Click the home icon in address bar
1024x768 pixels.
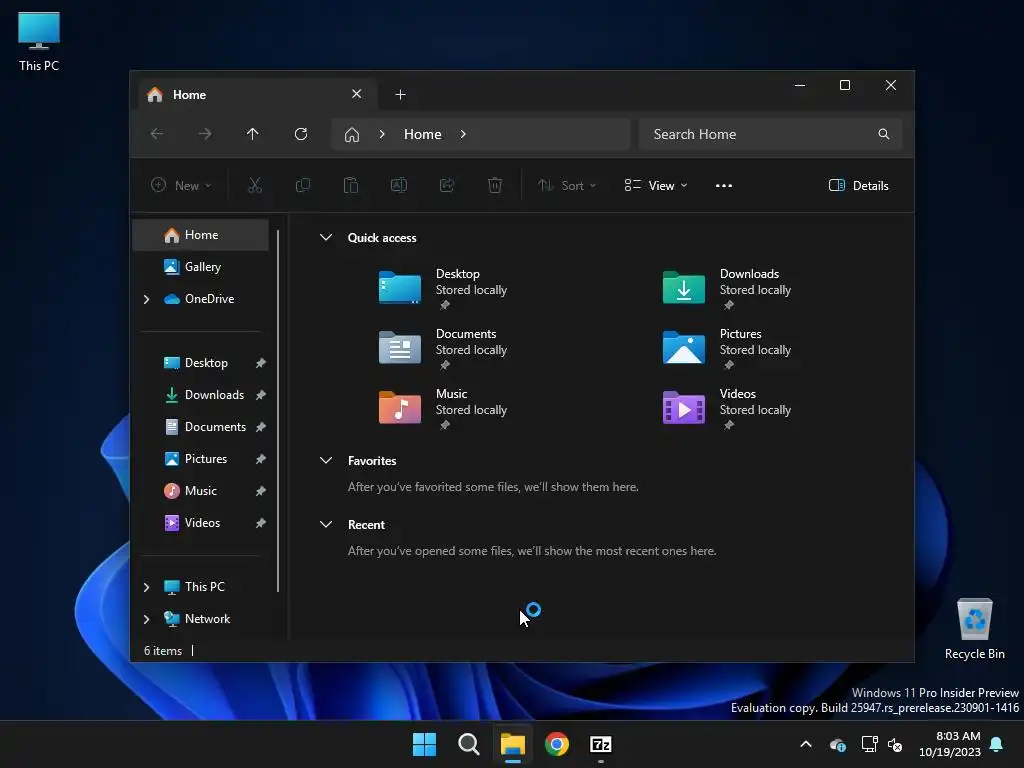point(352,135)
